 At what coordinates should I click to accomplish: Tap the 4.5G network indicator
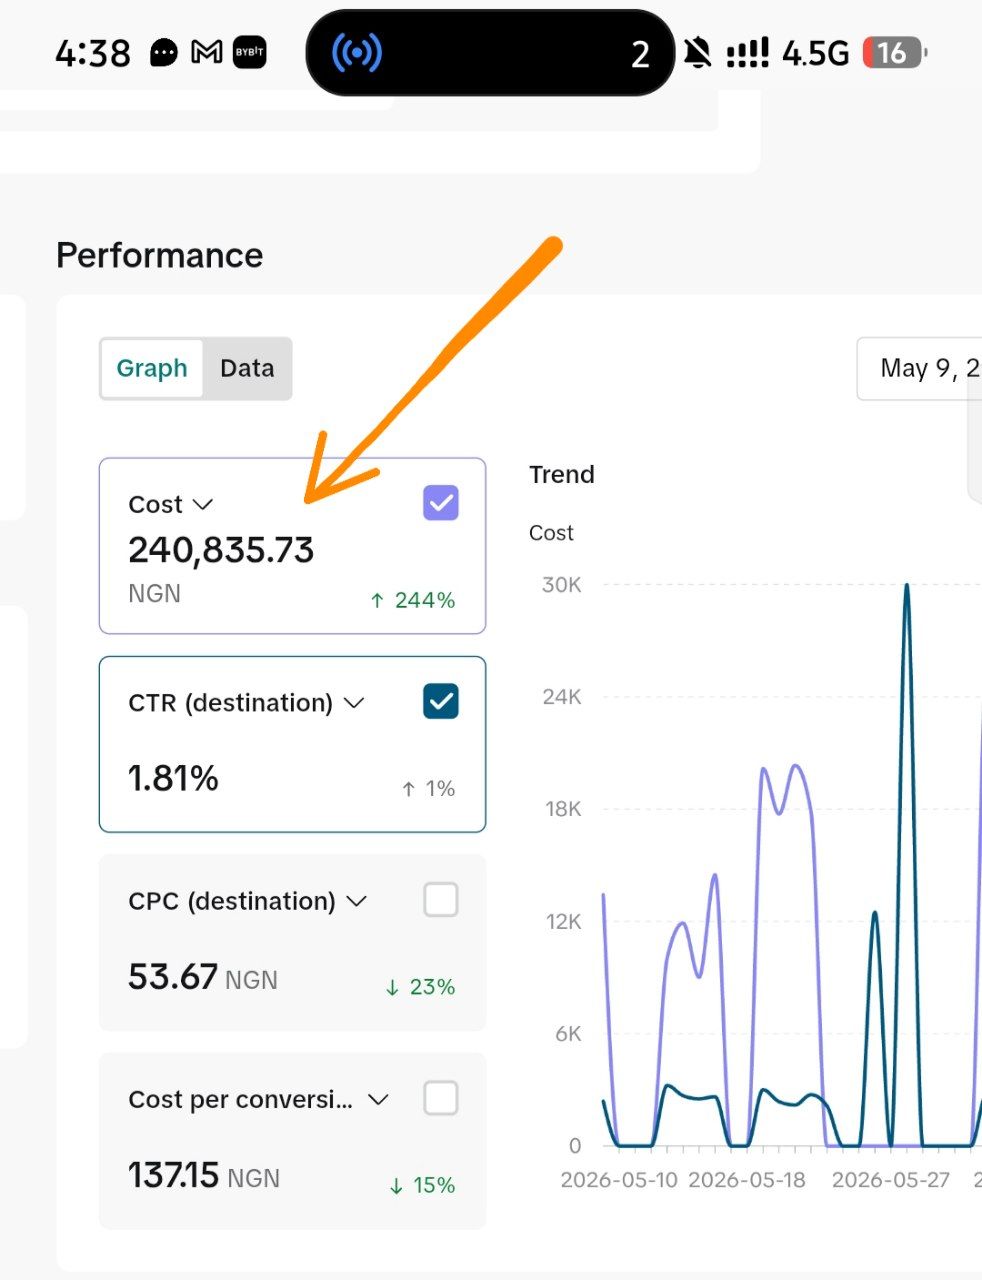point(815,53)
